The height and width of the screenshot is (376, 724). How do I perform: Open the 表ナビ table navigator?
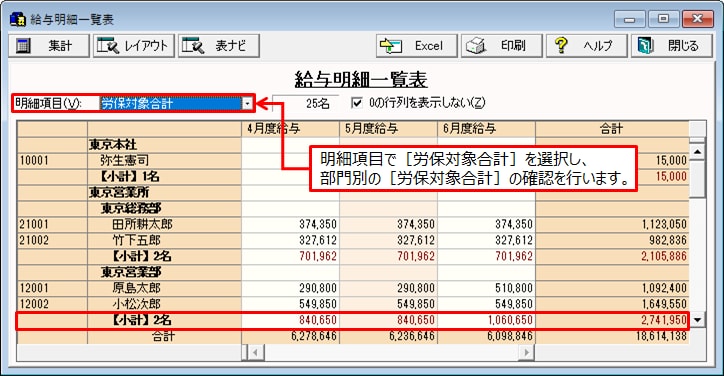(x=219, y=46)
